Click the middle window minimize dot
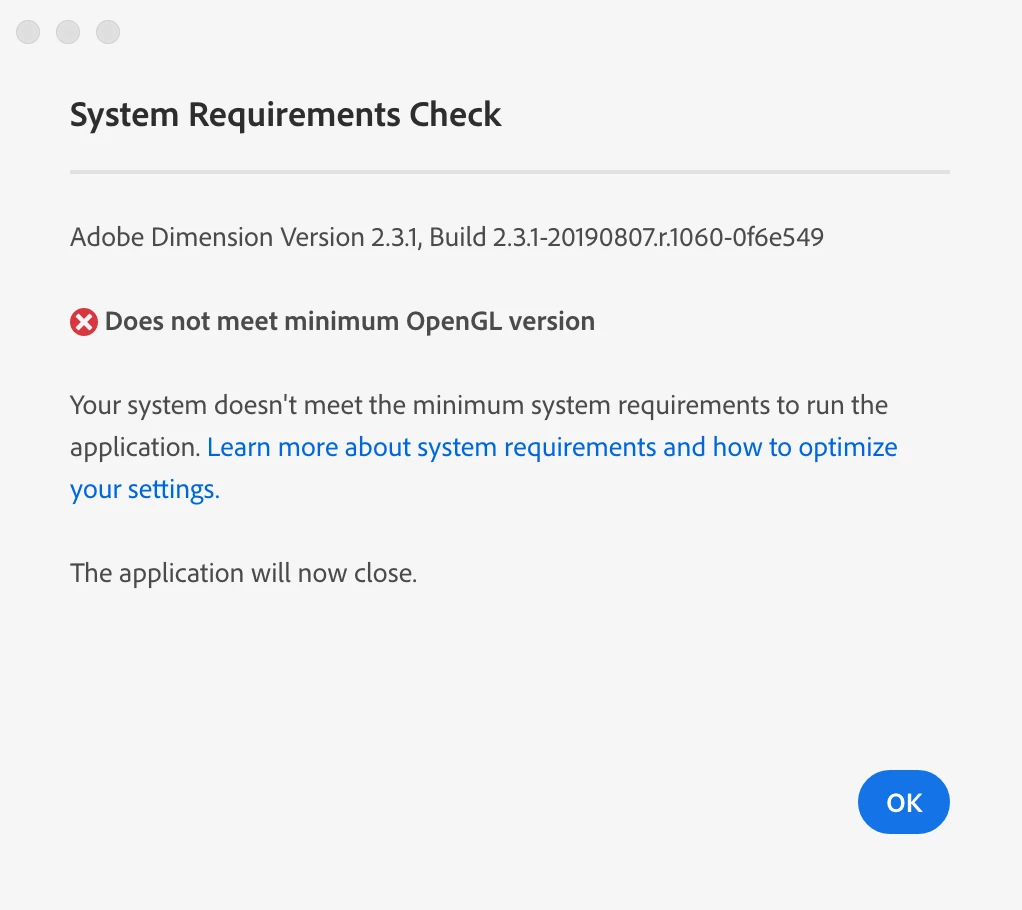 coord(68,32)
